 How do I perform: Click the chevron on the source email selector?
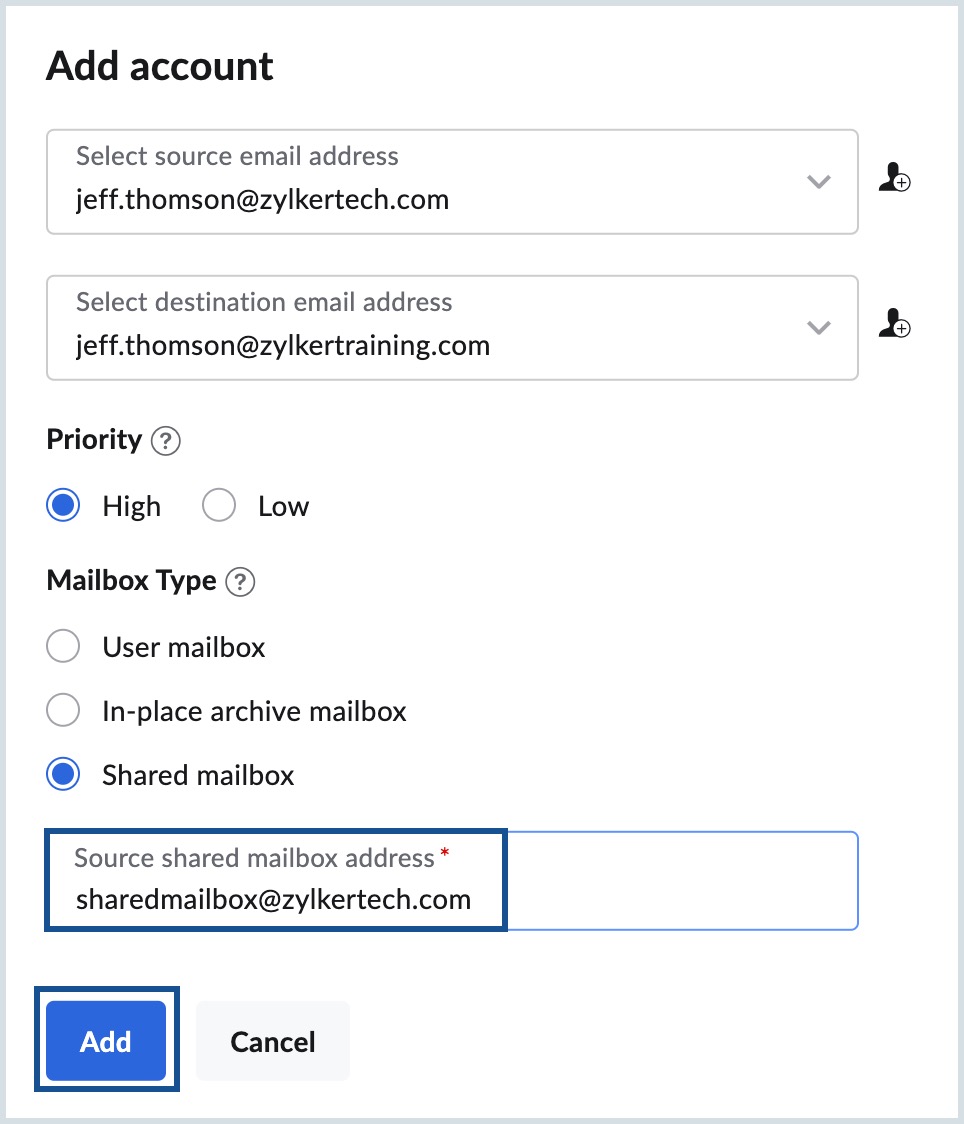(818, 182)
